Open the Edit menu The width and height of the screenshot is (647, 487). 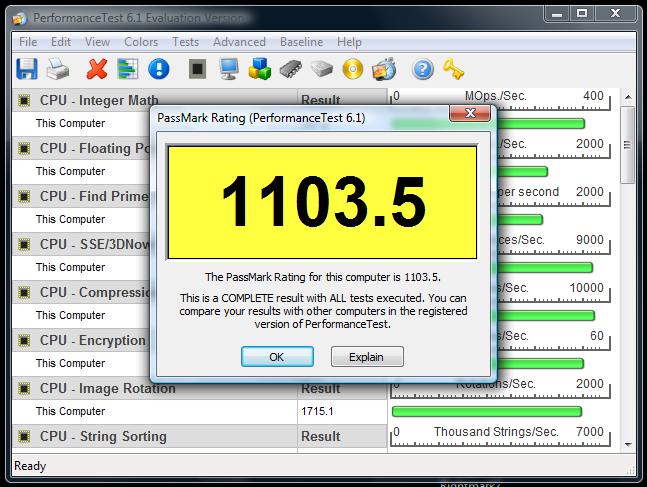61,42
